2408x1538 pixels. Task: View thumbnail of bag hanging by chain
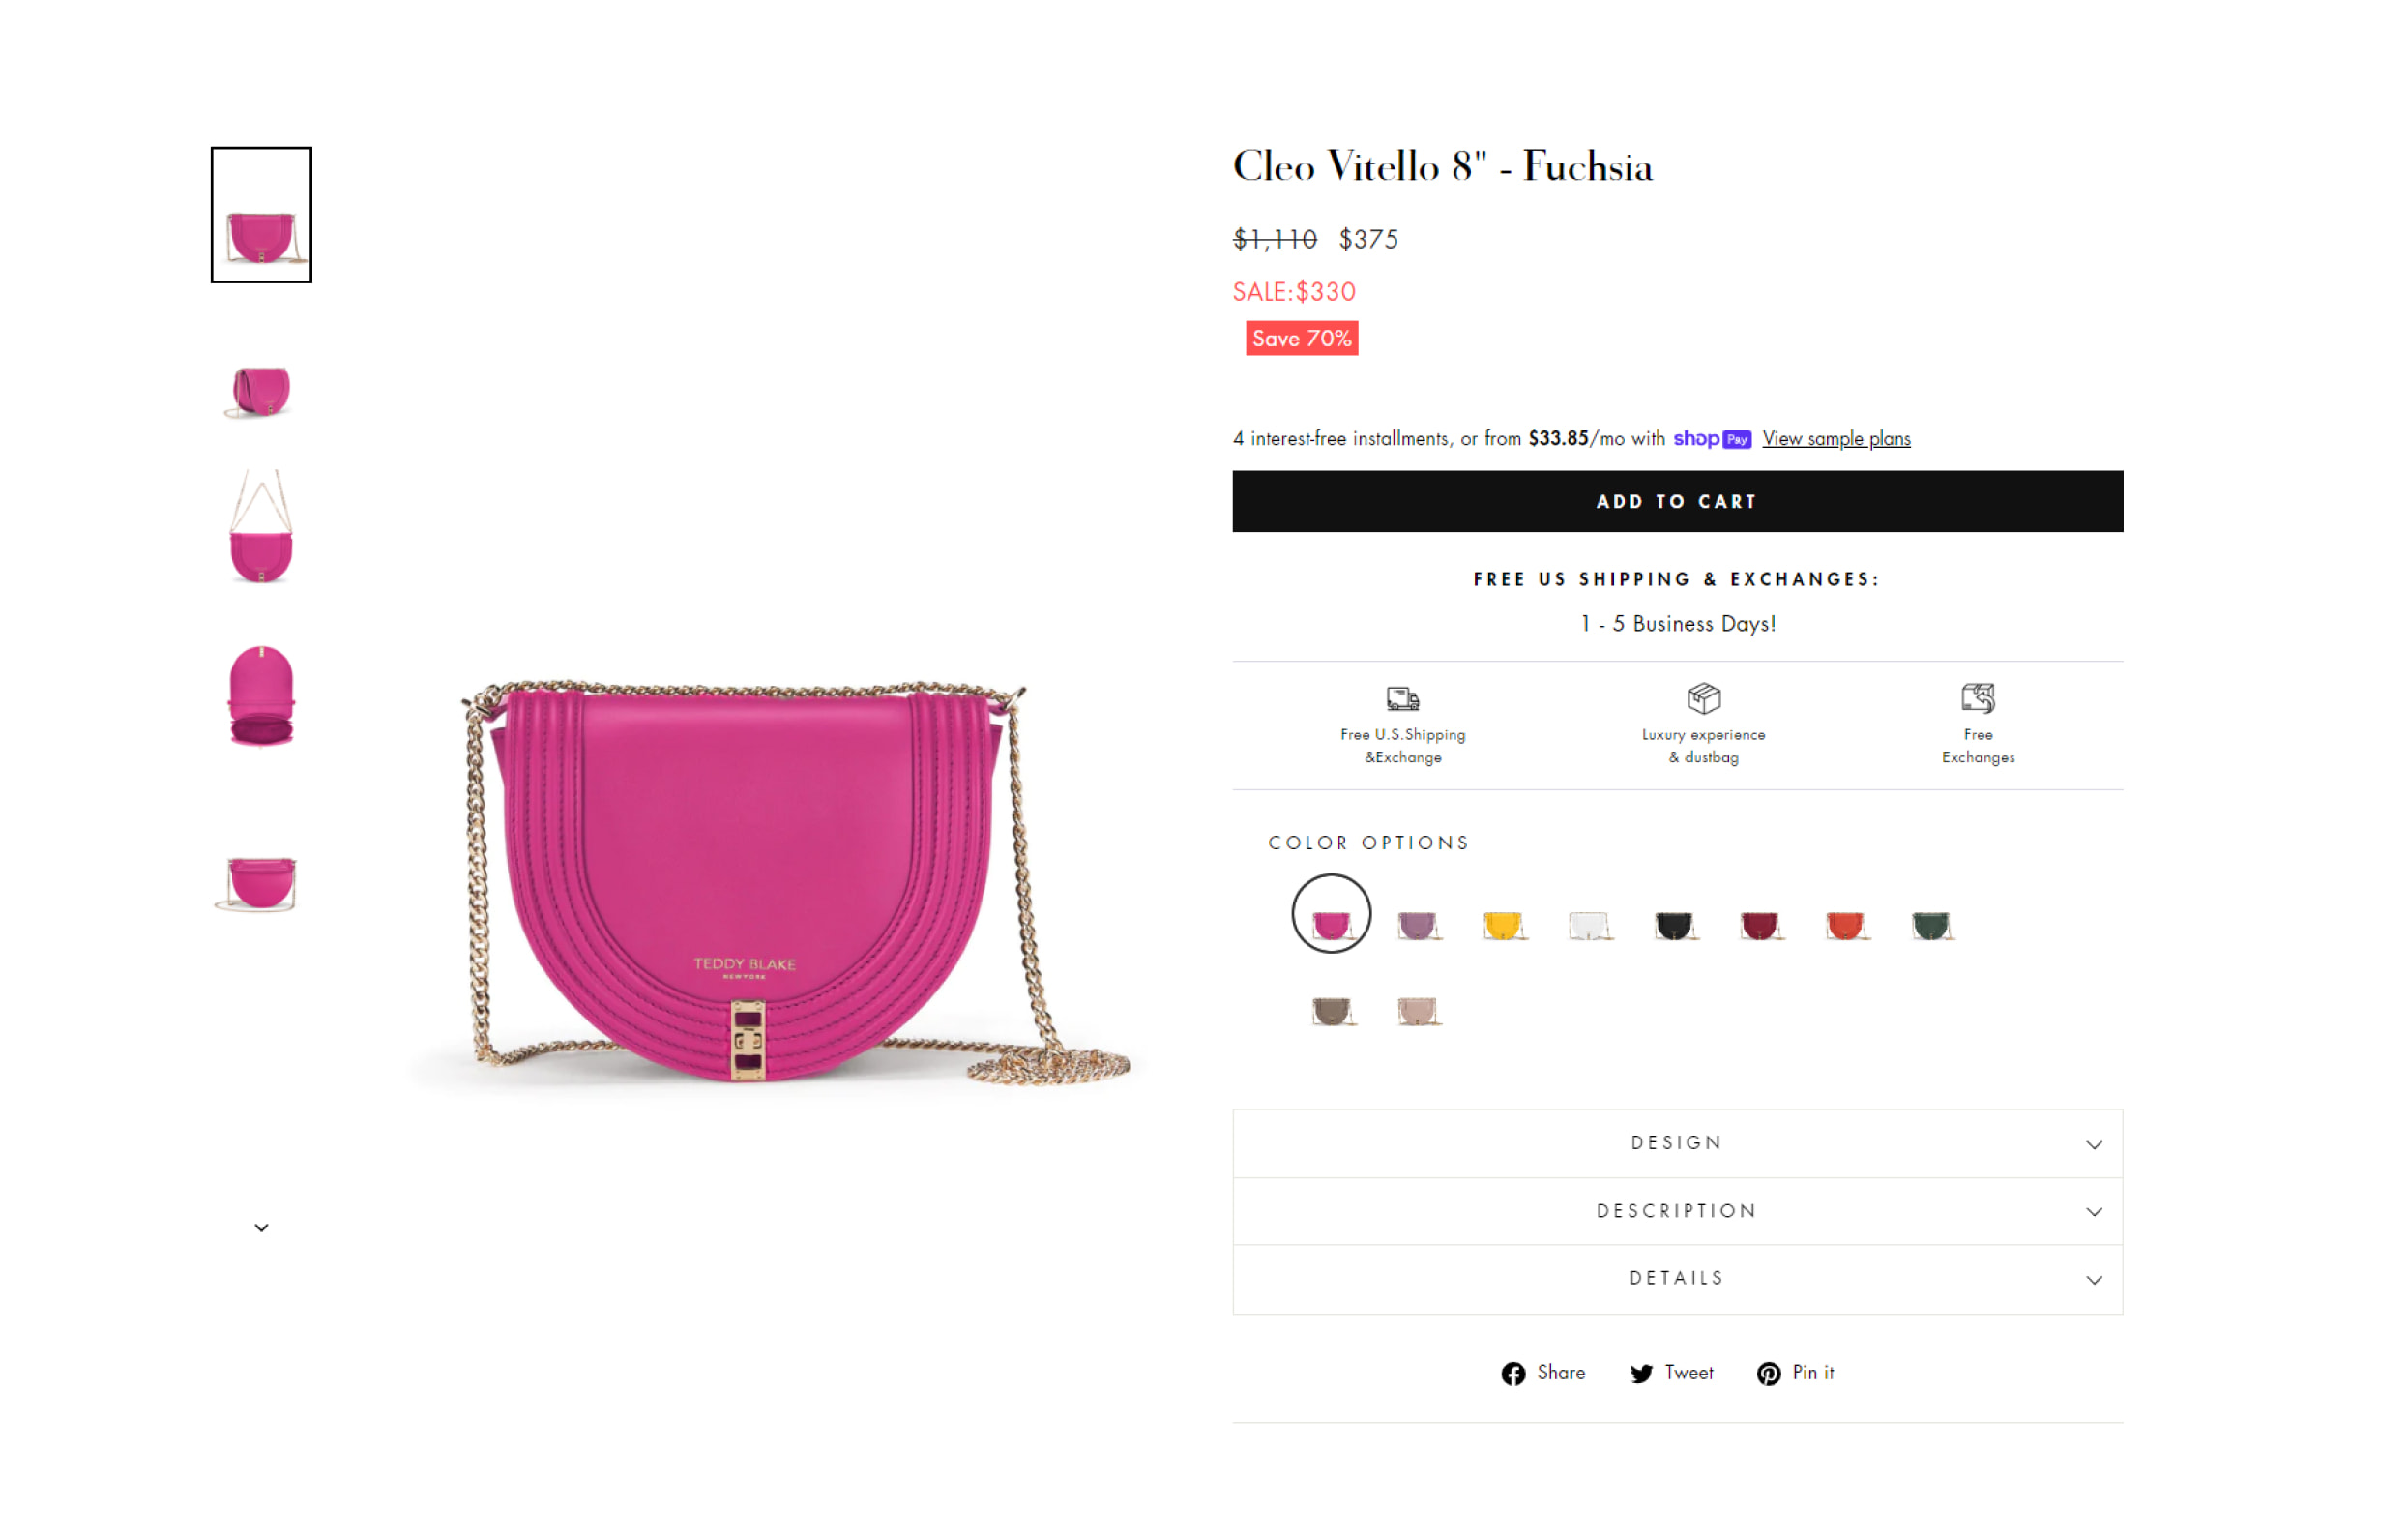pyautogui.click(x=261, y=527)
